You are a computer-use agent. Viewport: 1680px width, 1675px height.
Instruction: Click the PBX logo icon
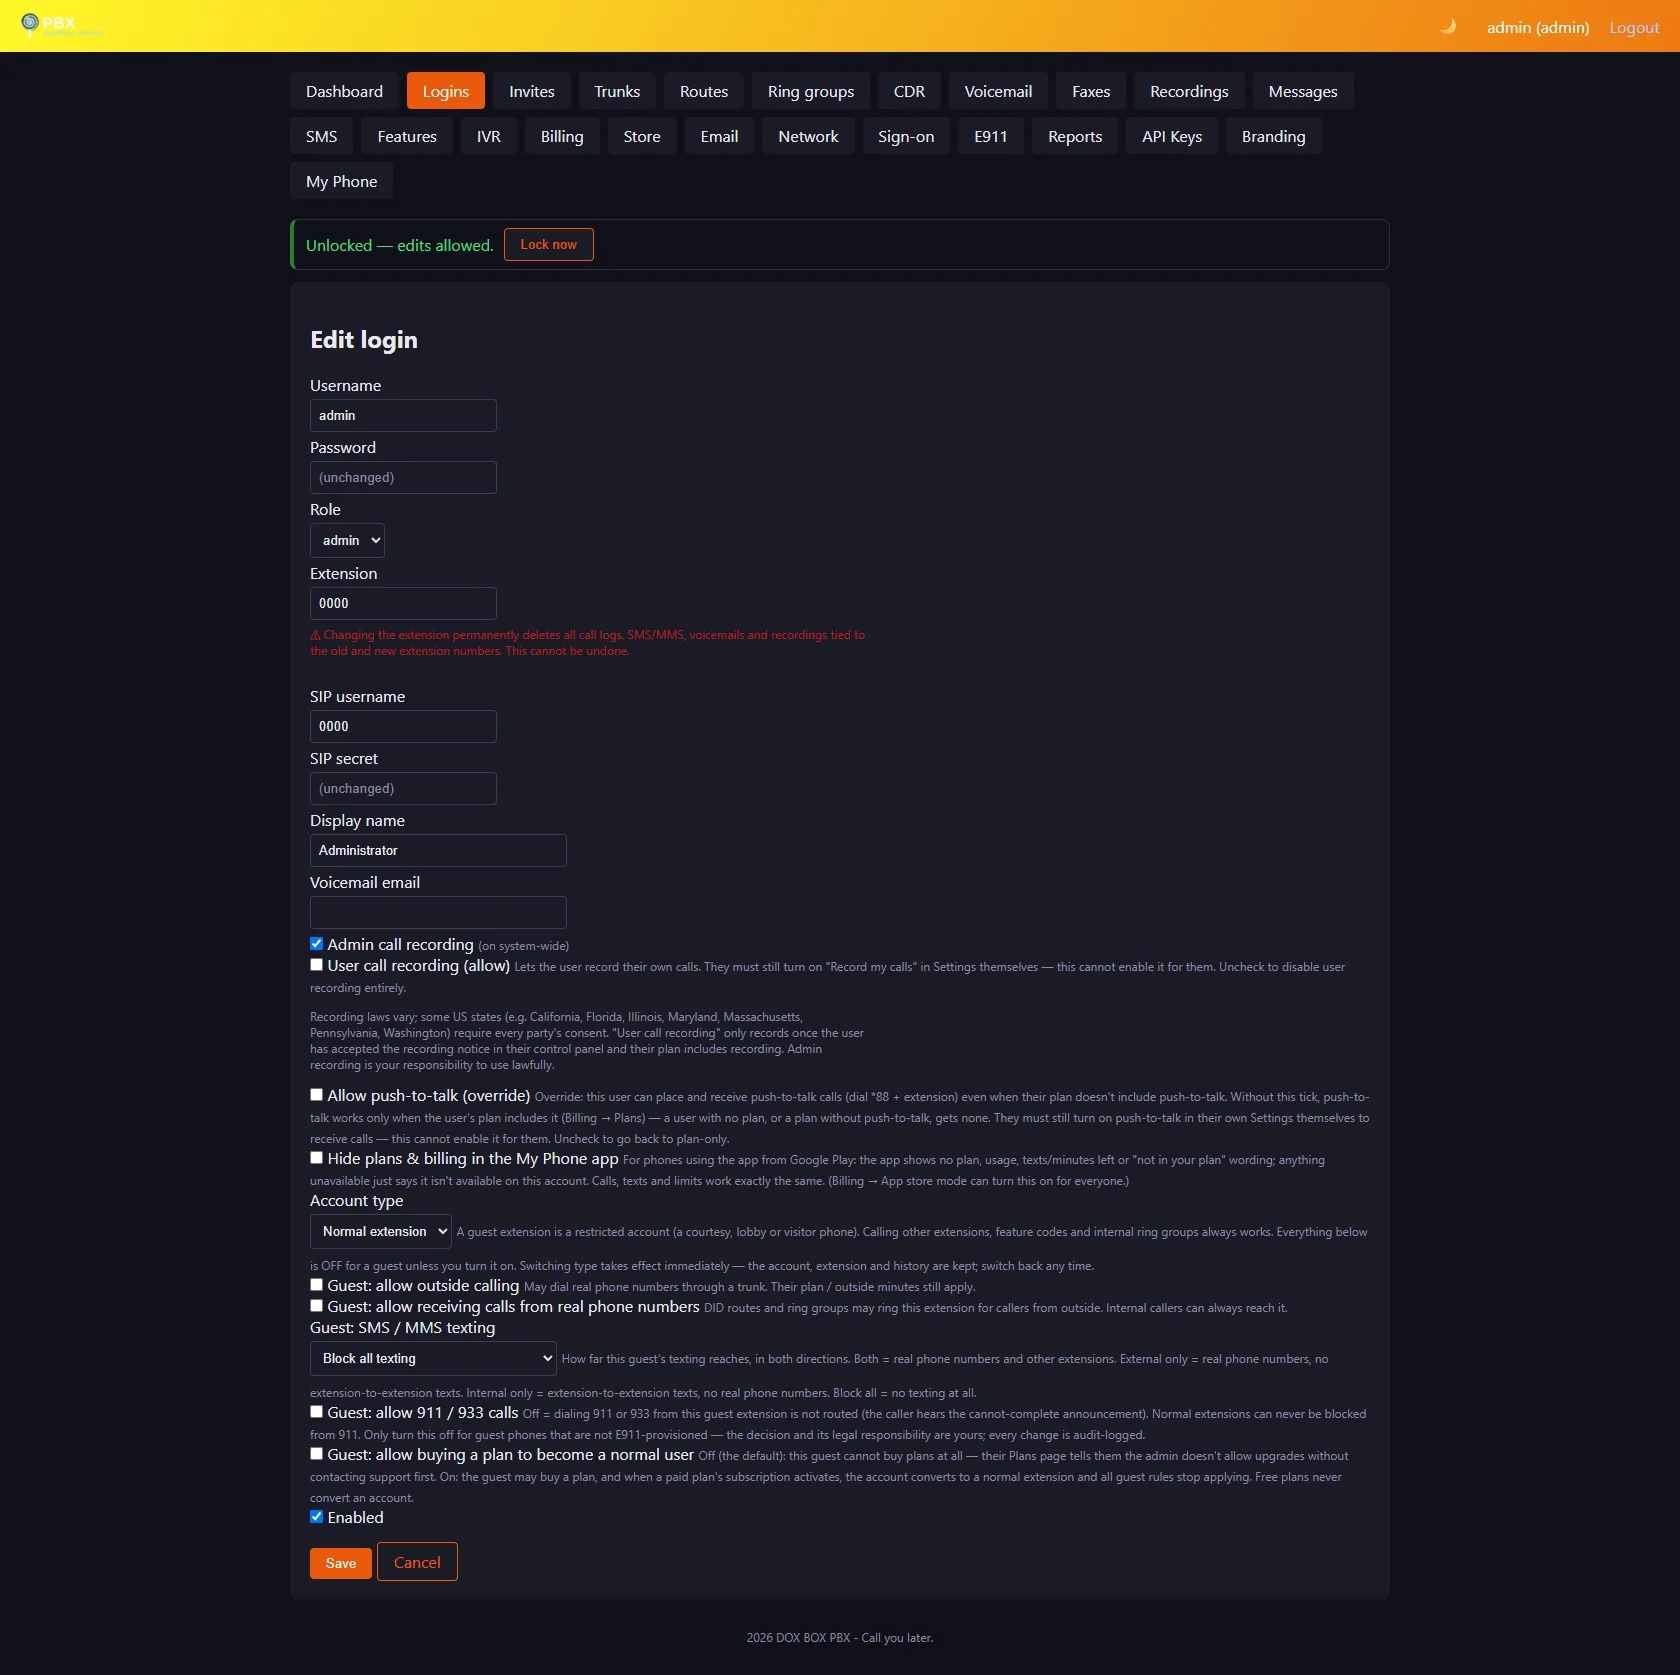tap(30, 23)
